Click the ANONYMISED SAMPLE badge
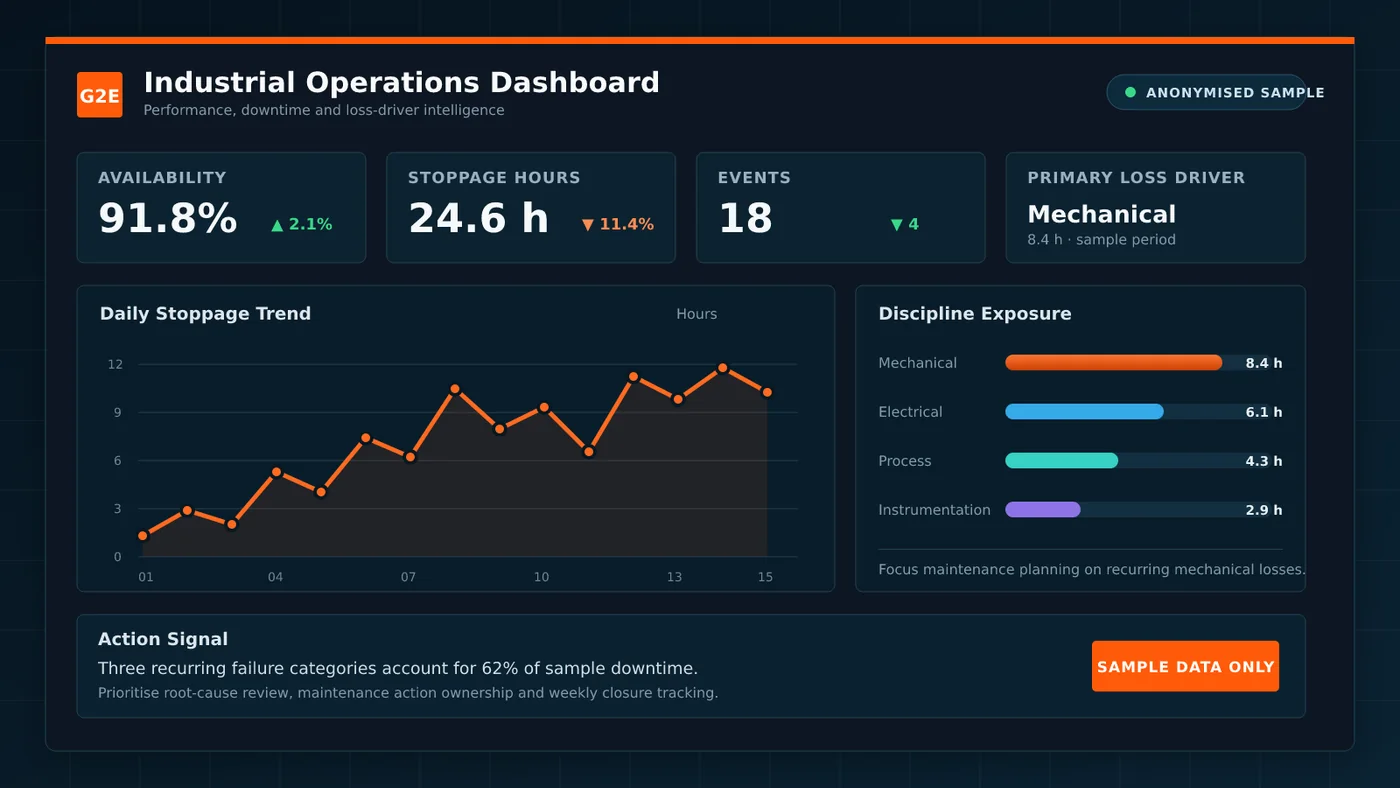1400x788 pixels. point(1206,92)
